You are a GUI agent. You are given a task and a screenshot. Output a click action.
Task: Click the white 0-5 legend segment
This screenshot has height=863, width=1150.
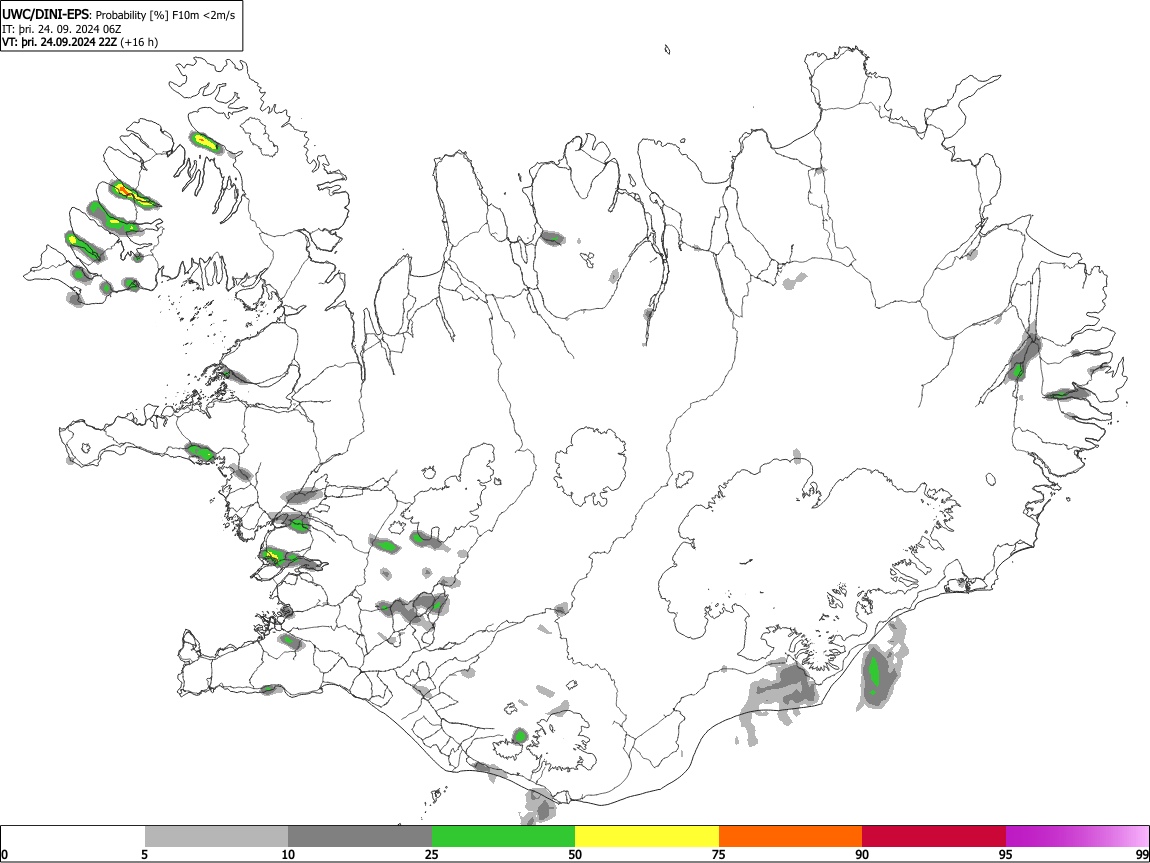73,836
